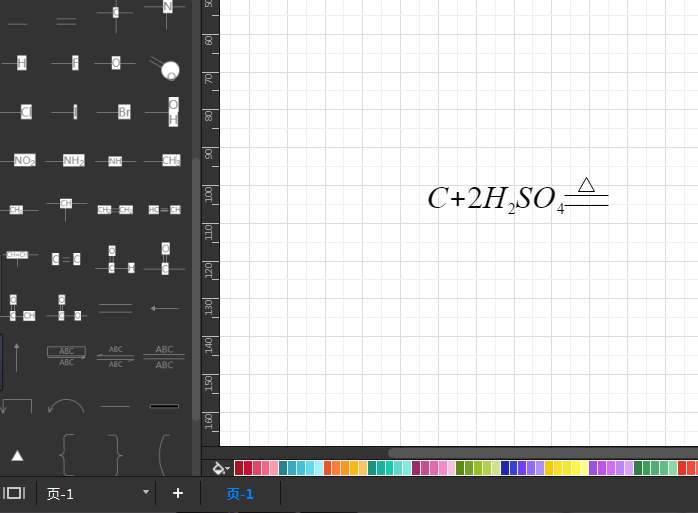This screenshot has width=698, height=513.
Task: Click the canvas horizontal scrollbar
Action: 542,453
